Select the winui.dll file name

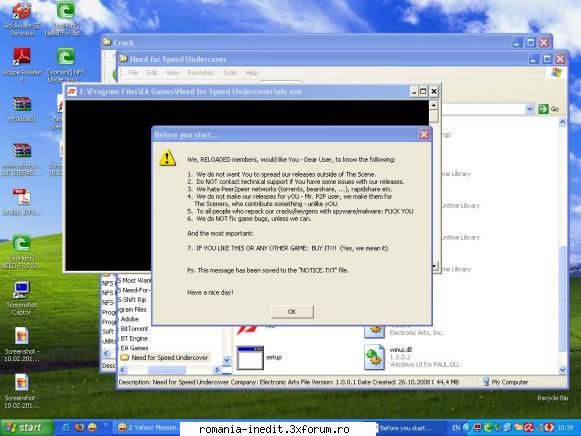(x=401, y=350)
